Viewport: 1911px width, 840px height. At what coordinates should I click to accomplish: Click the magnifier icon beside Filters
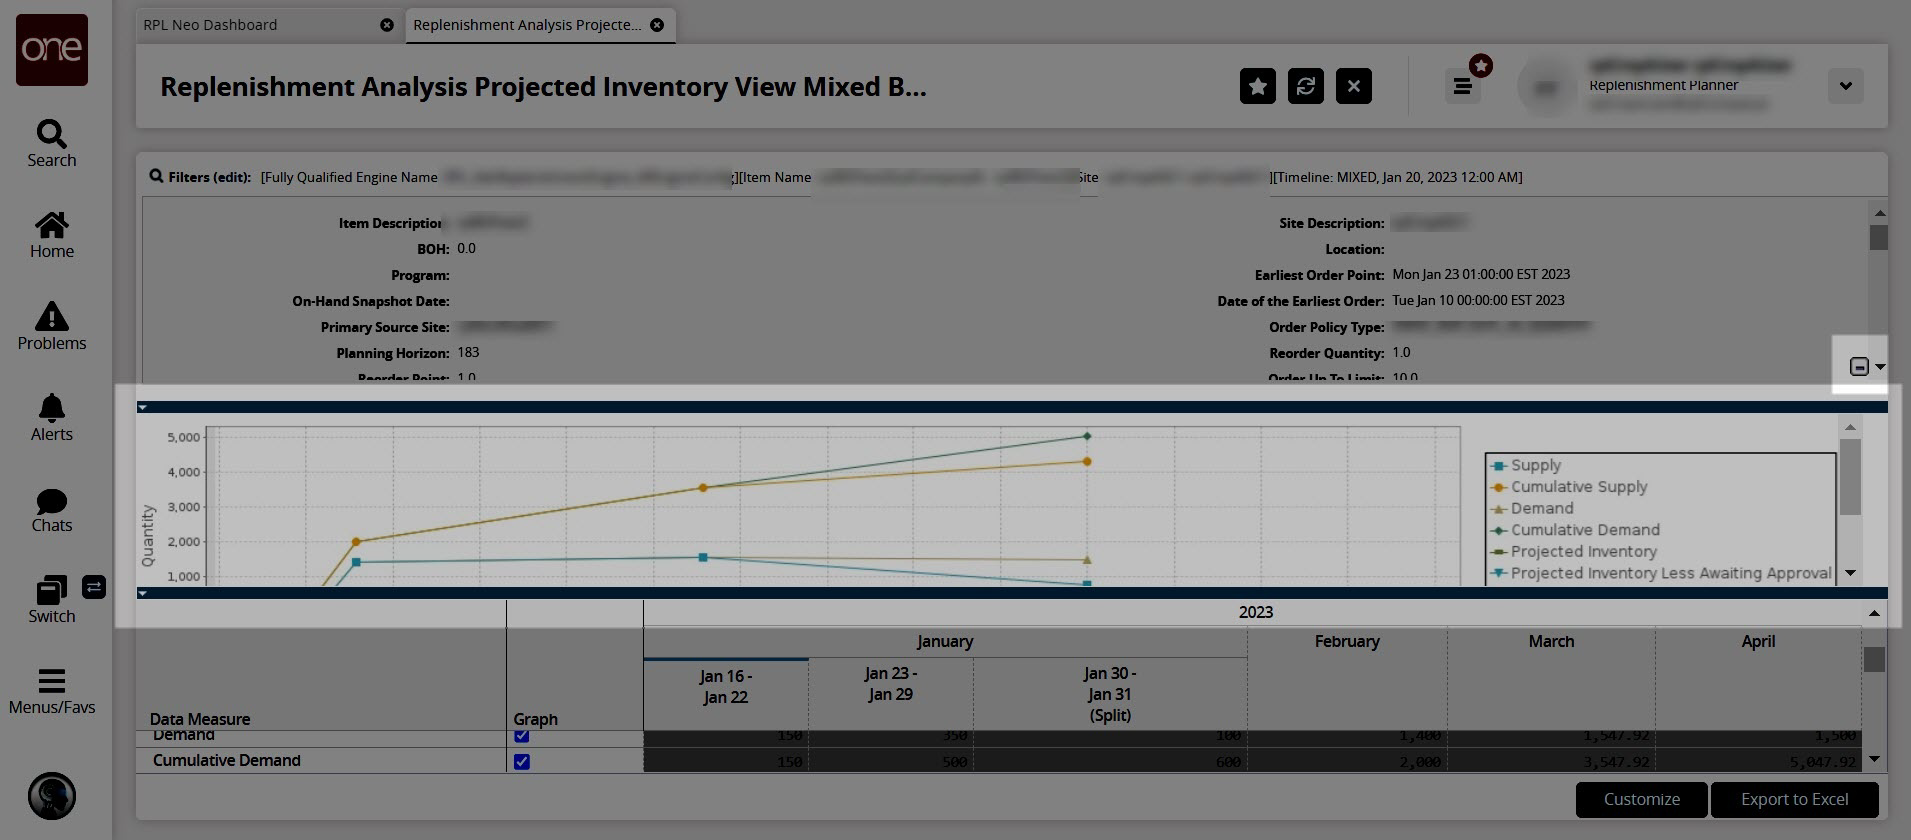[x=156, y=177]
